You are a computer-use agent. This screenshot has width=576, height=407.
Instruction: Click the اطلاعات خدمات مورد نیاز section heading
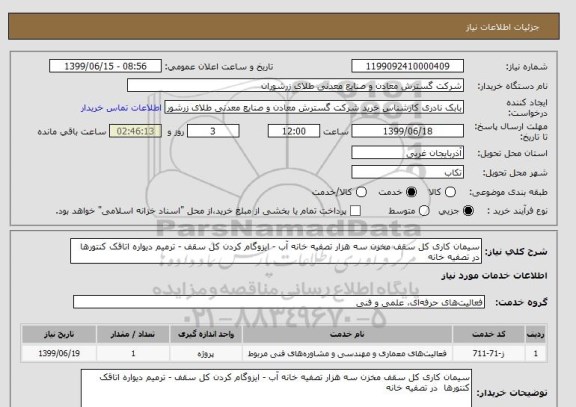[494, 276]
